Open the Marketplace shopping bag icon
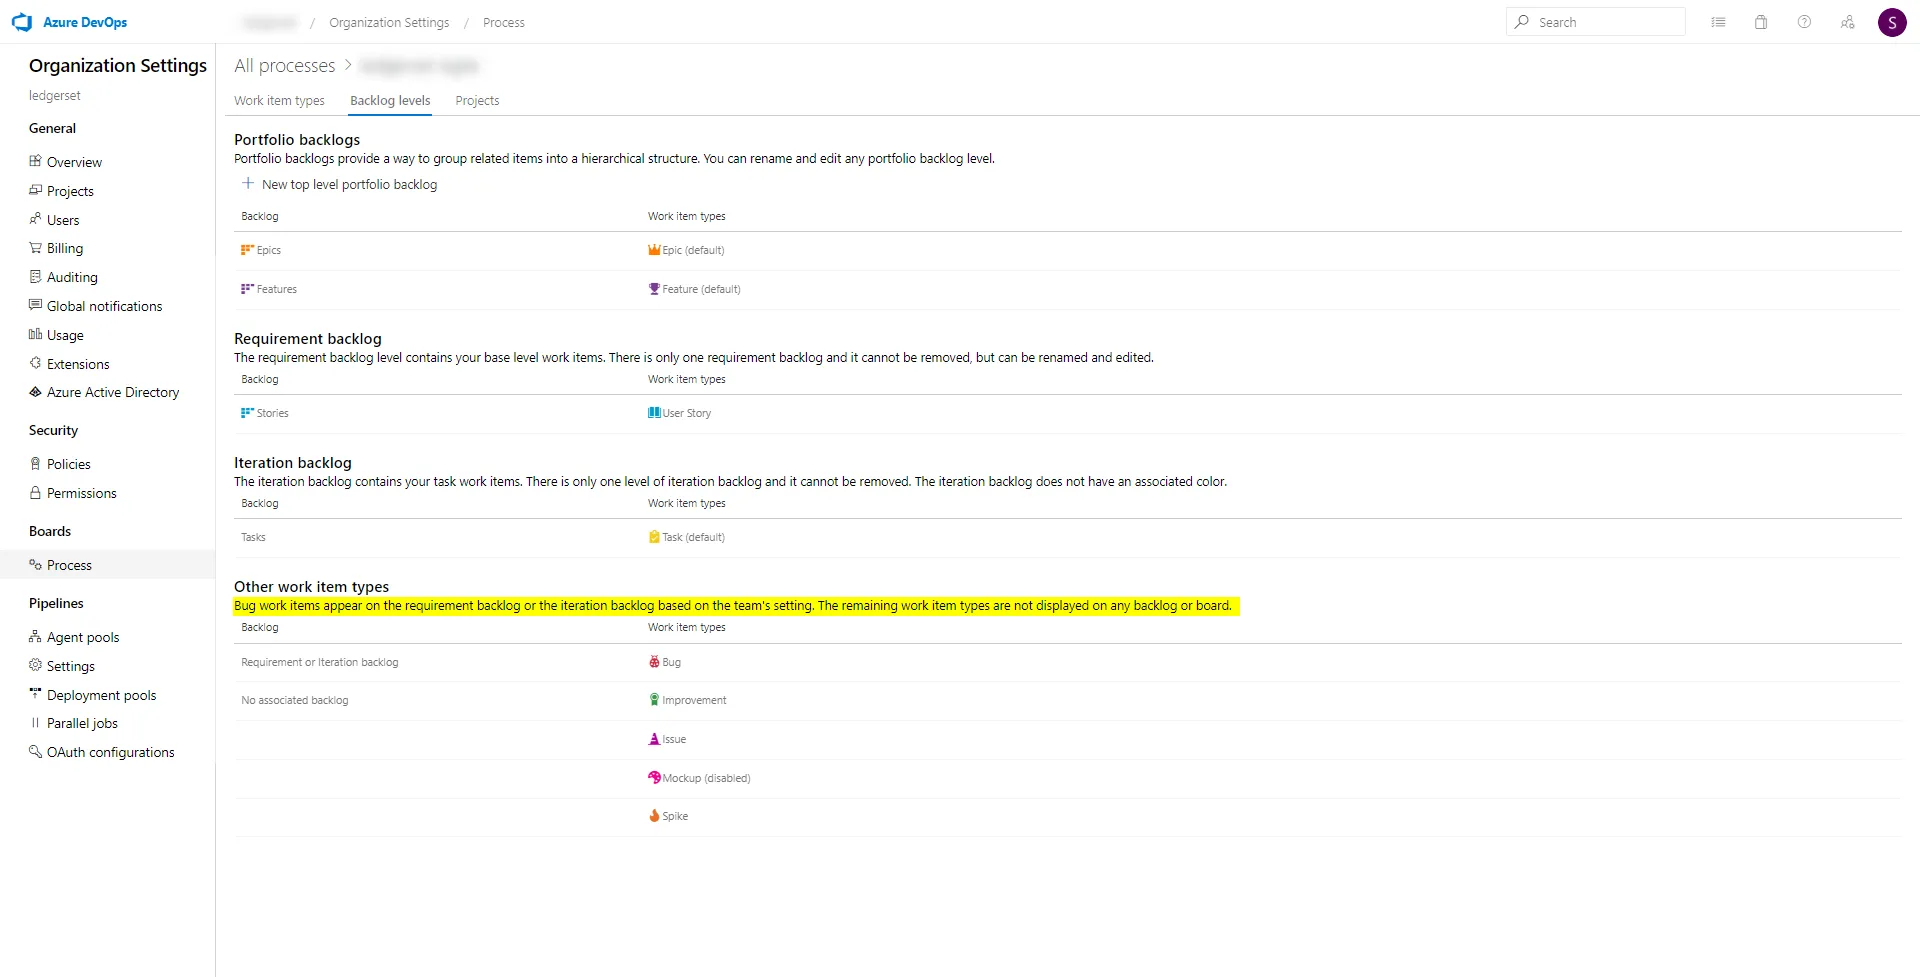This screenshot has height=977, width=1920. (x=1761, y=22)
